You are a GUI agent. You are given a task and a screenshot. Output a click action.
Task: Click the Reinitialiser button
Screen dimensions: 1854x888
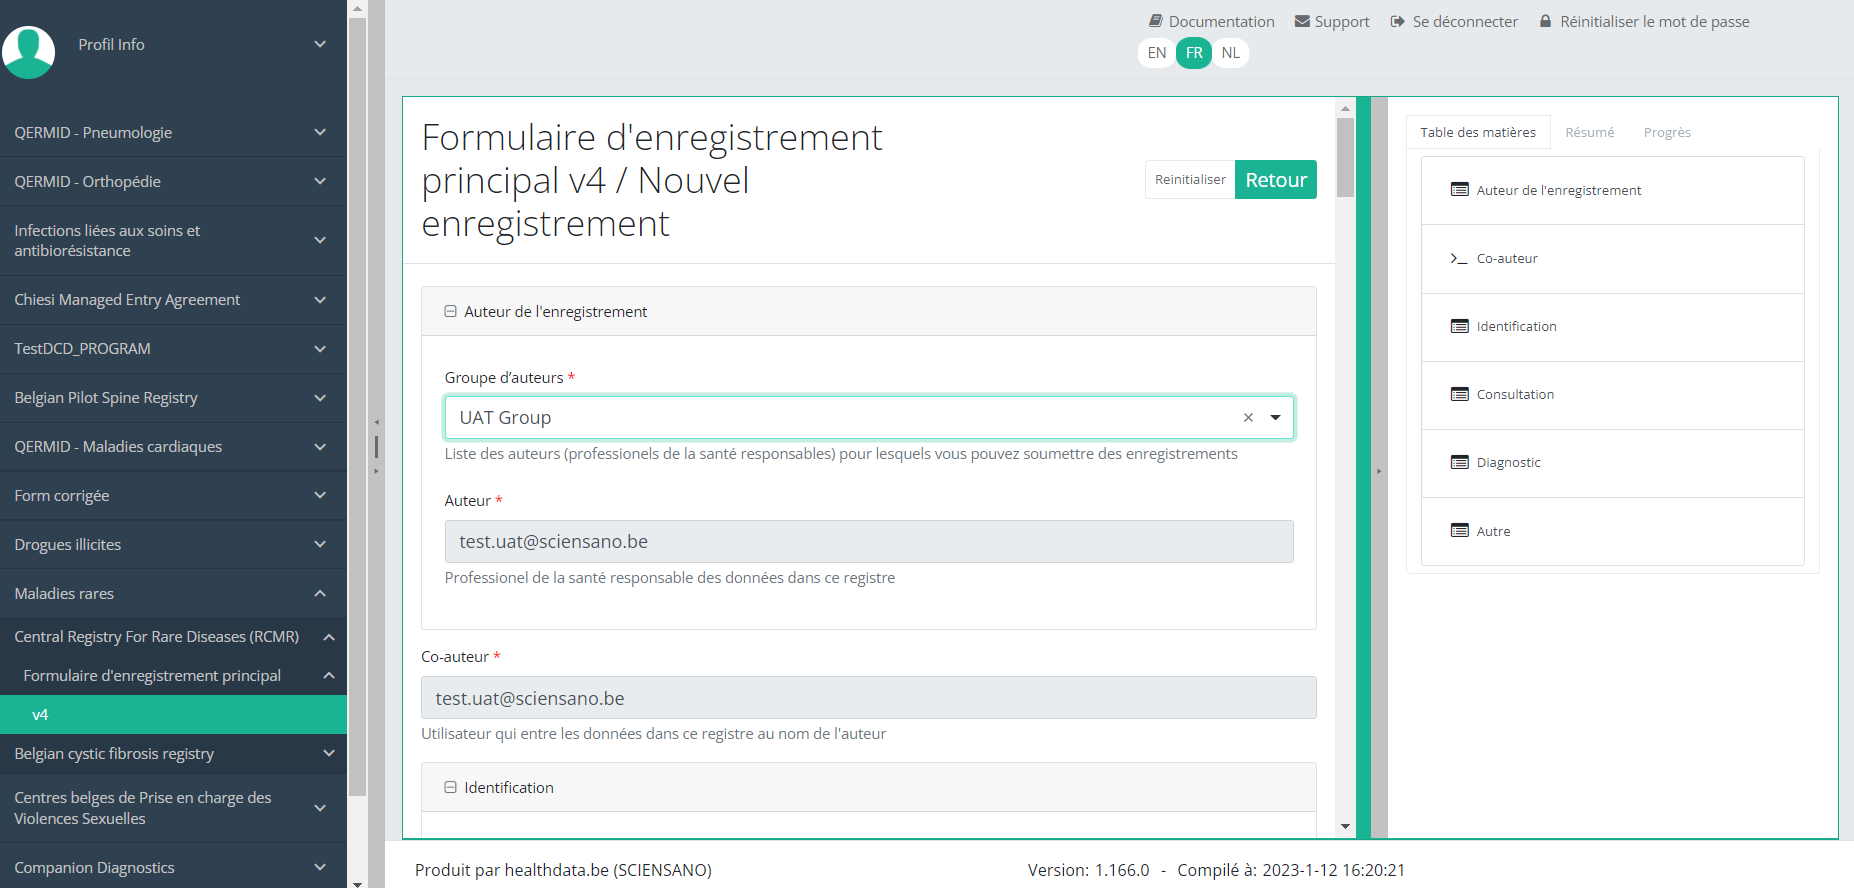click(x=1189, y=180)
